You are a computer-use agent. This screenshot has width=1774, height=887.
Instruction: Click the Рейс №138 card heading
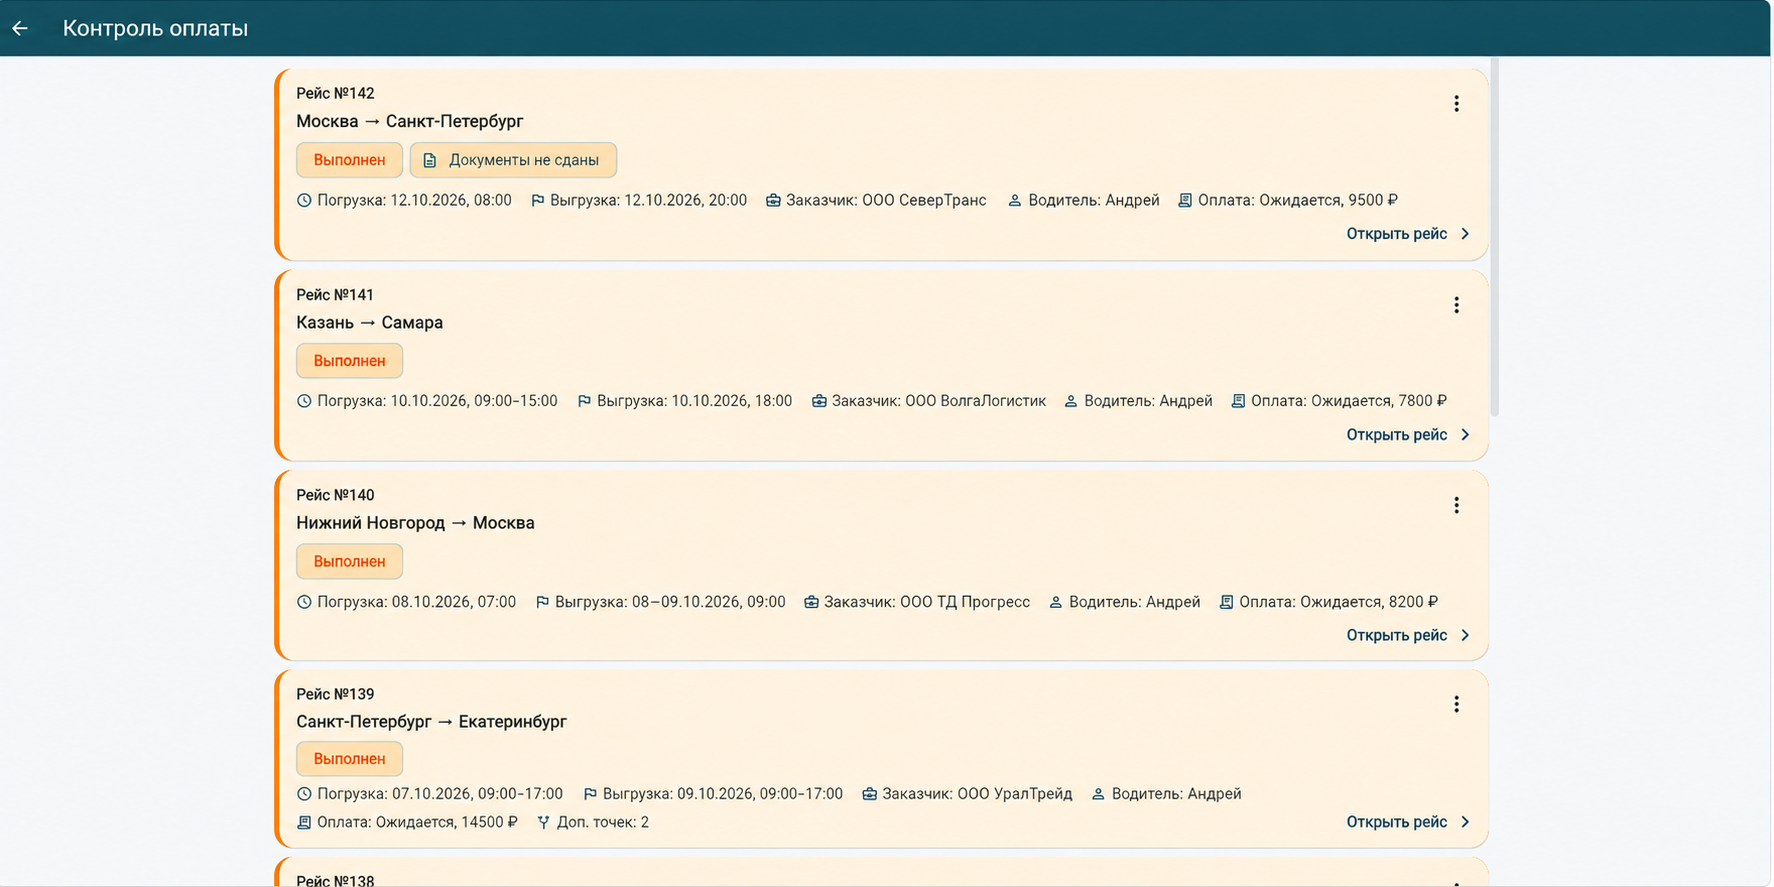coord(335,880)
